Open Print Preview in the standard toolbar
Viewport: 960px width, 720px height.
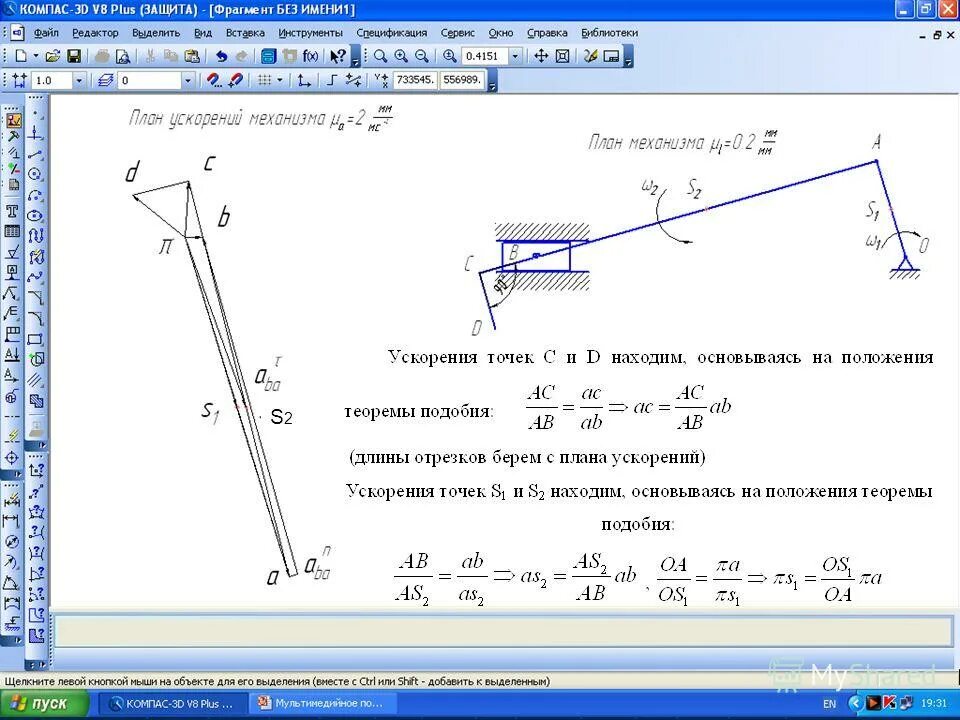pyautogui.click(x=122, y=56)
